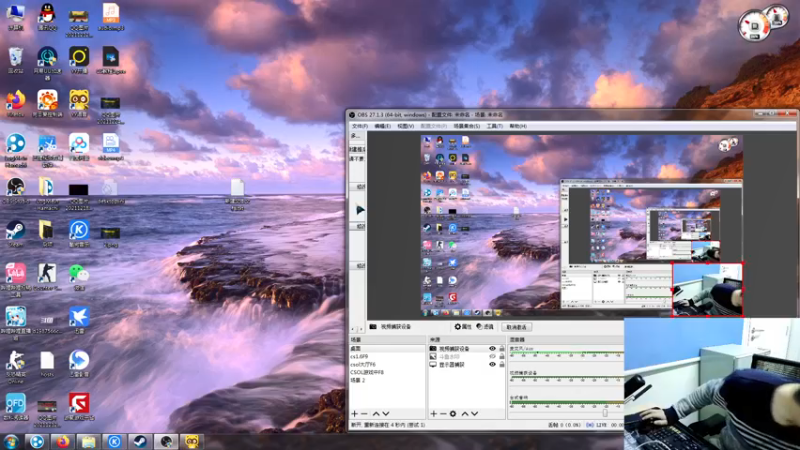This screenshot has width=800, height=450.
Task: Click the video capture device source icon
Action: point(433,348)
